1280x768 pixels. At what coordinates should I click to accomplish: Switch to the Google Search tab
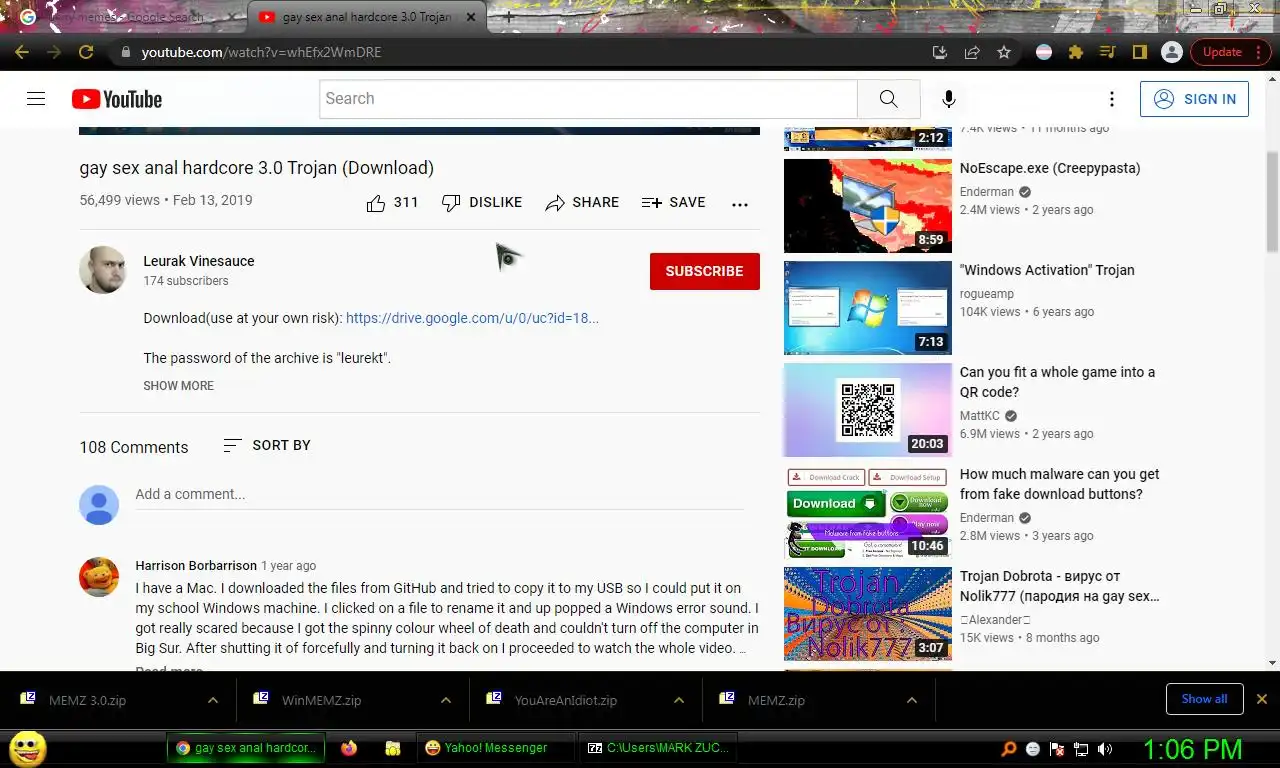click(124, 17)
